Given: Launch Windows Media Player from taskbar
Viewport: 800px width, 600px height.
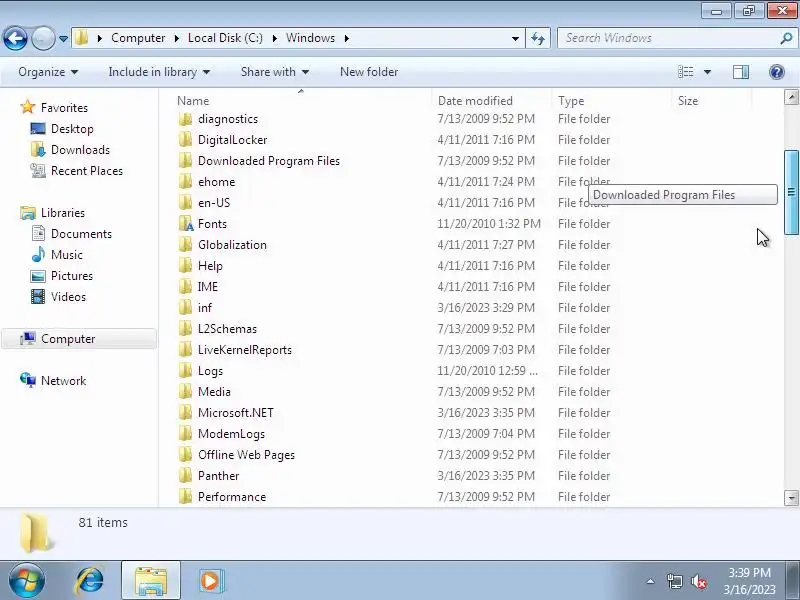Looking at the screenshot, I should 210,581.
